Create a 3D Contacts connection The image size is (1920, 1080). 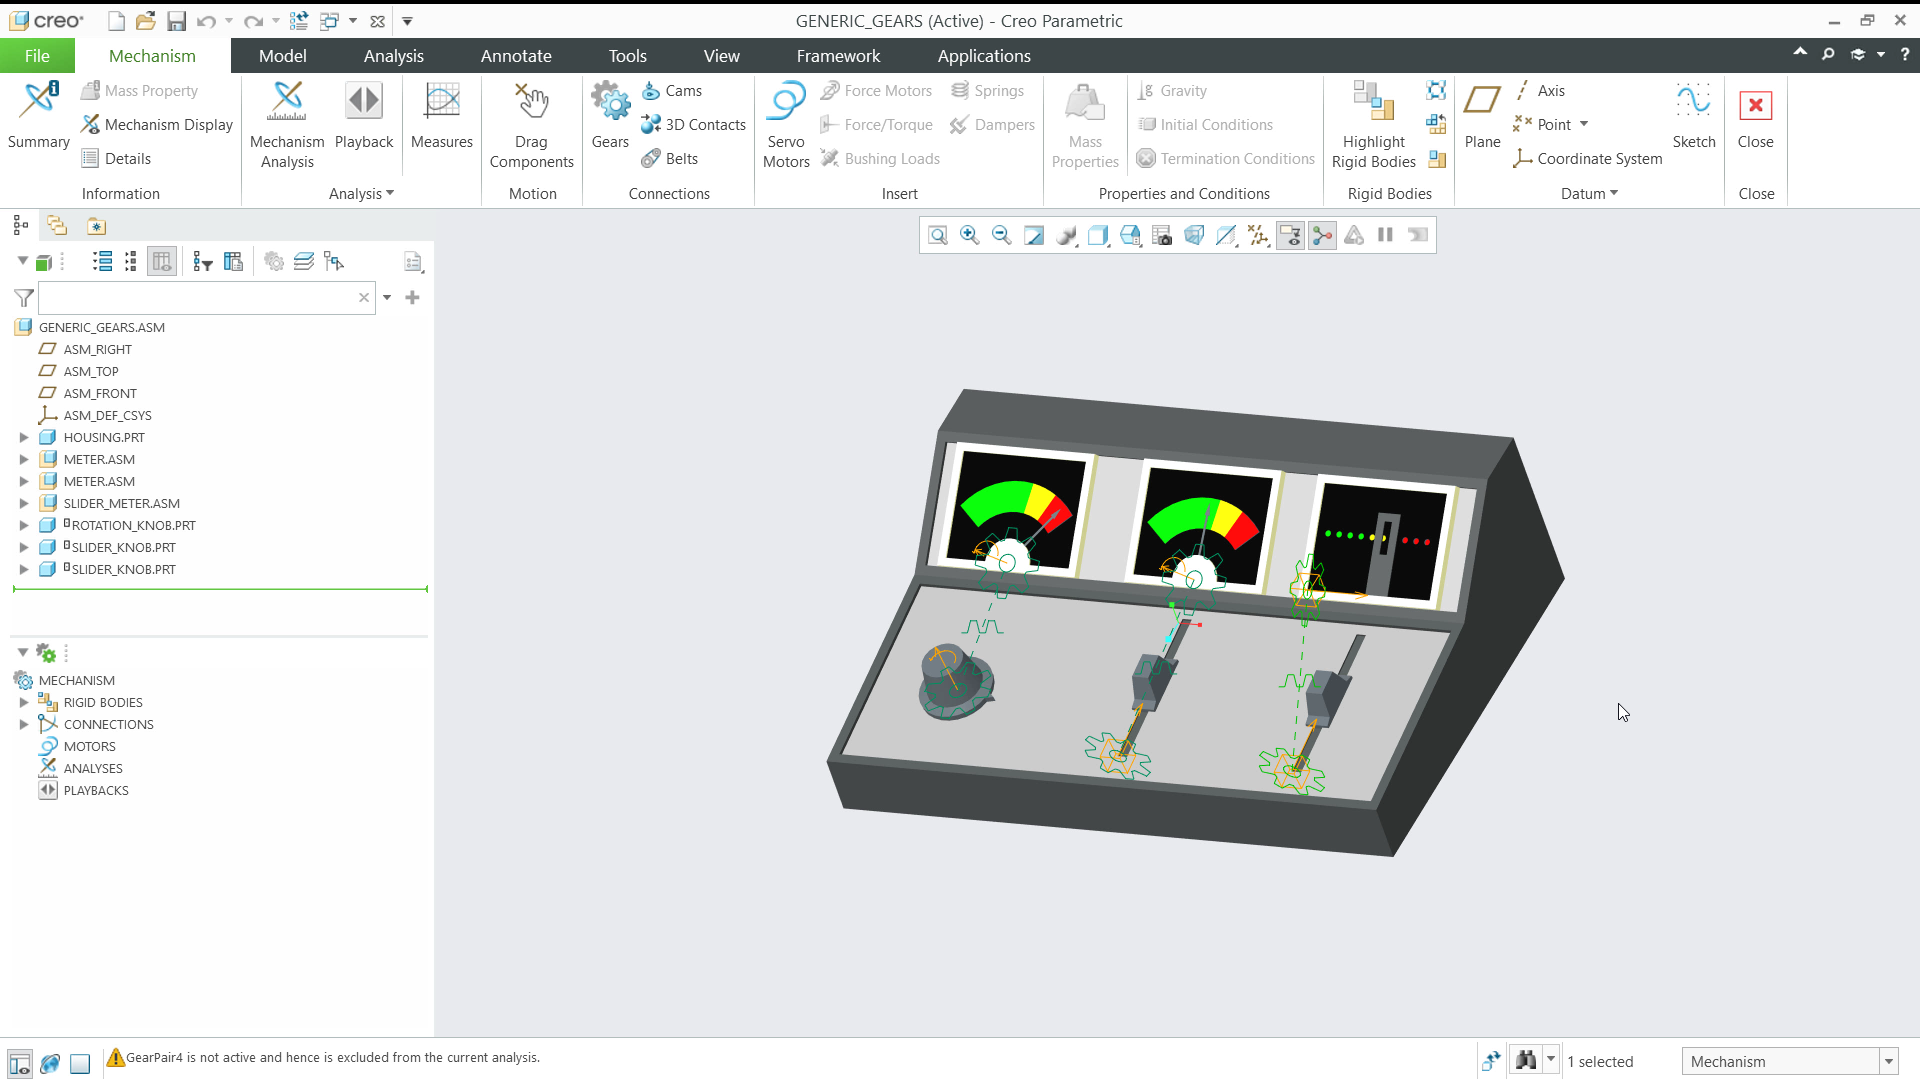tap(693, 125)
